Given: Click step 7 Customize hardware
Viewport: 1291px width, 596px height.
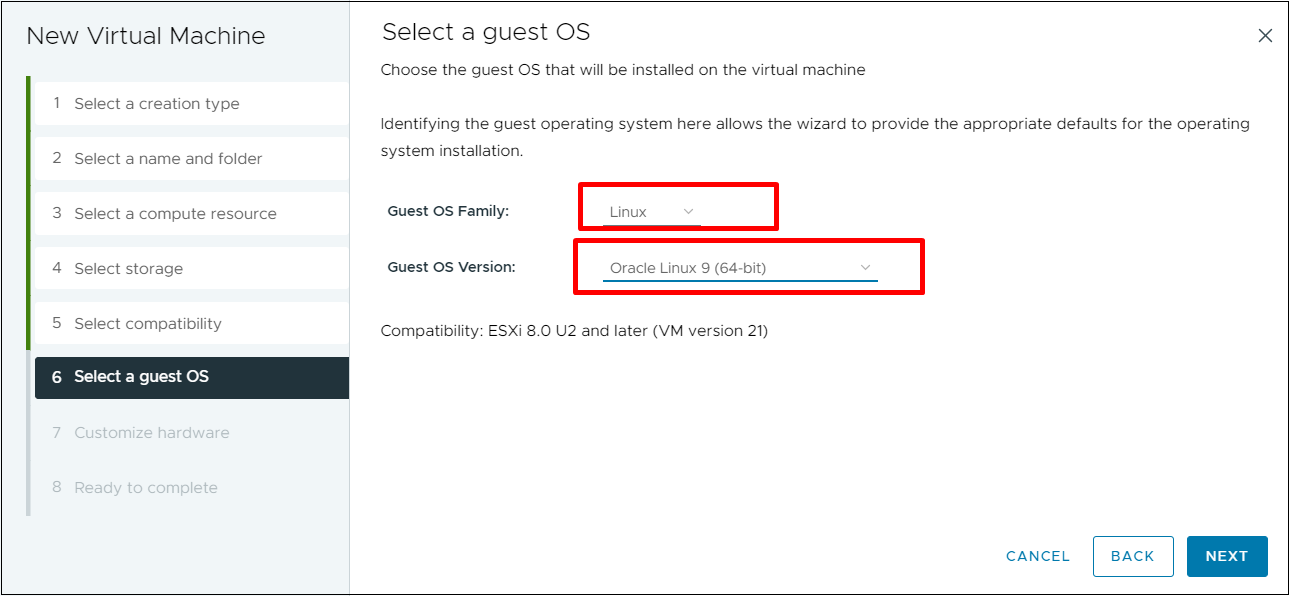Looking at the screenshot, I should click(152, 433).
